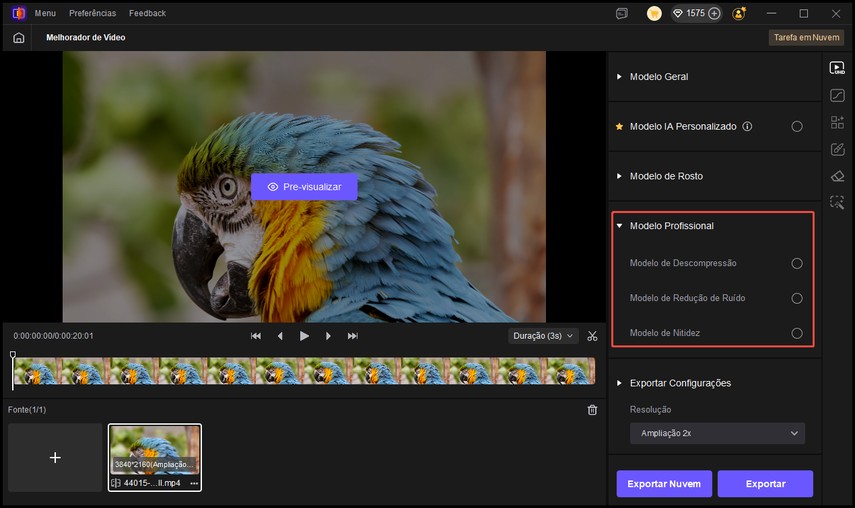Click the Exportar button
Viewport: 855px width, 508px height.
(x=765, y=483)
